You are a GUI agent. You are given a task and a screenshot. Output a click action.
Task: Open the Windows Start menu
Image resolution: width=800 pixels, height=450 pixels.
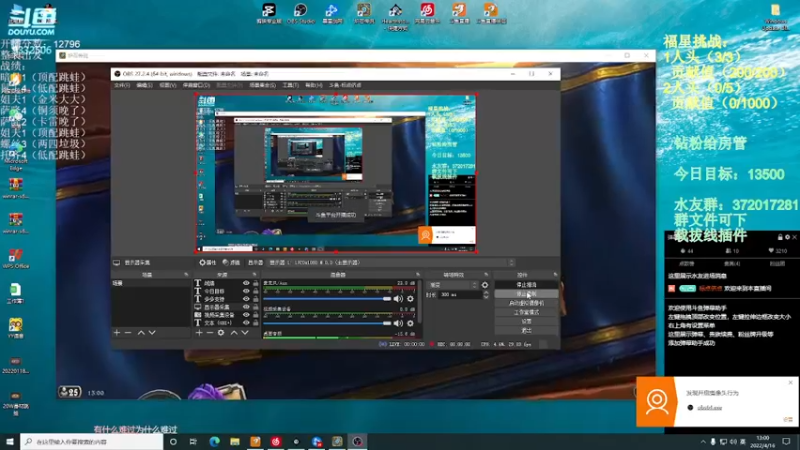(x=10, y=441)
